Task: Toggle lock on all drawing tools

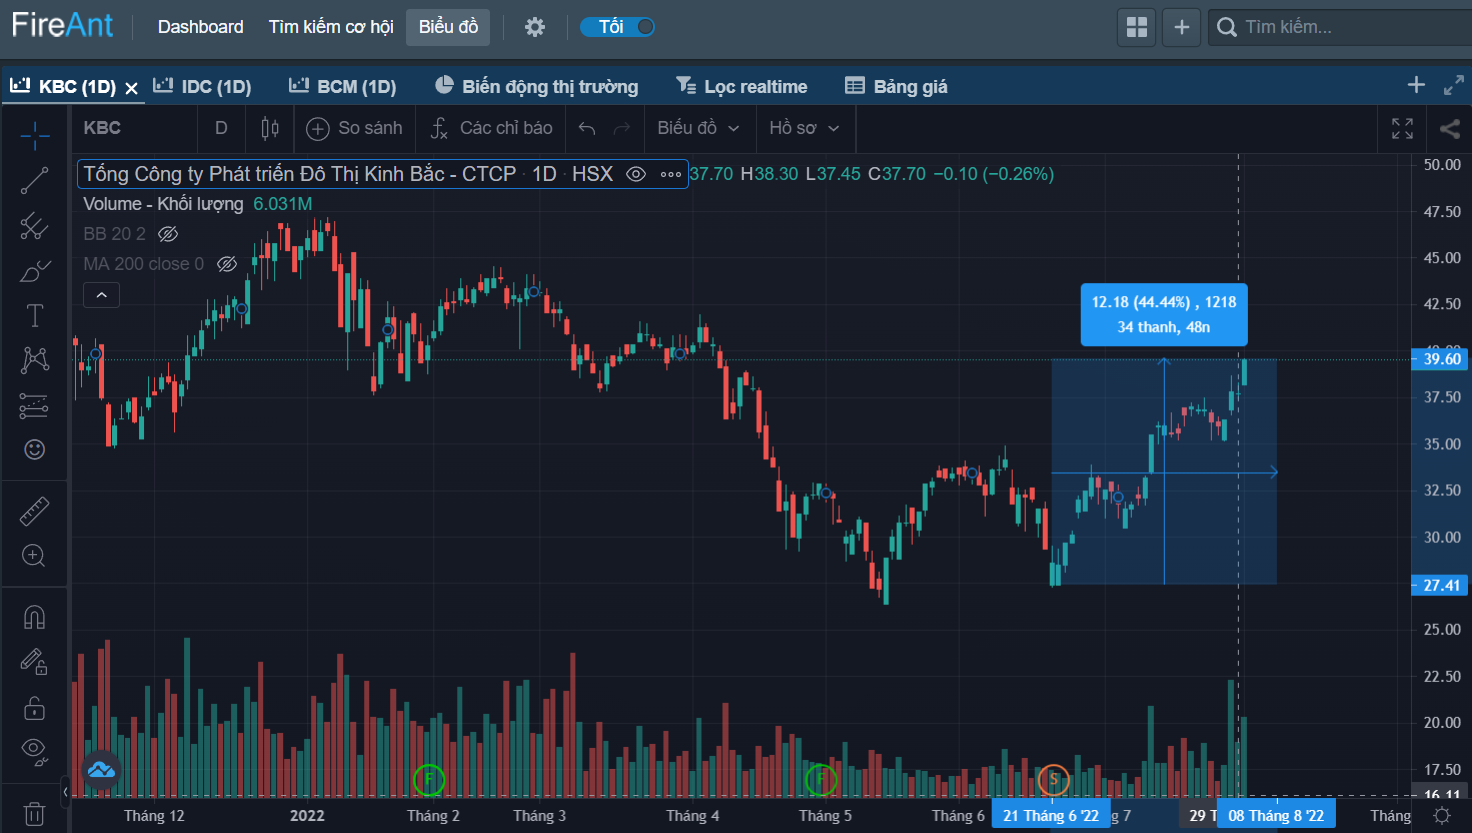Action: pyautogui.click(x=35, y=707)
